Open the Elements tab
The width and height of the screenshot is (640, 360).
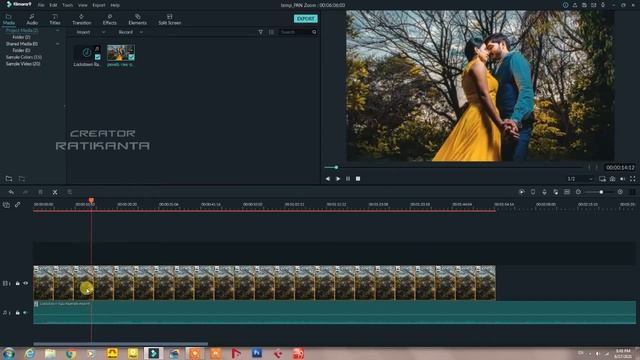click(138, 19)
